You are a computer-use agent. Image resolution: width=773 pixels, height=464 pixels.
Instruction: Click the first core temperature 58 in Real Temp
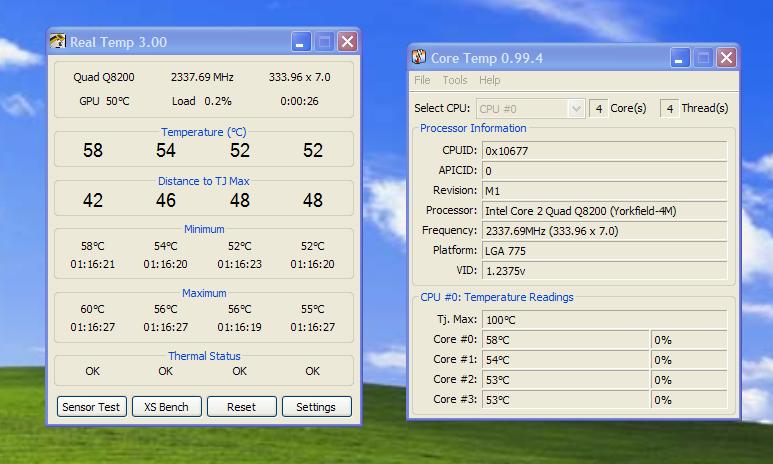click(x=93, y=150)
